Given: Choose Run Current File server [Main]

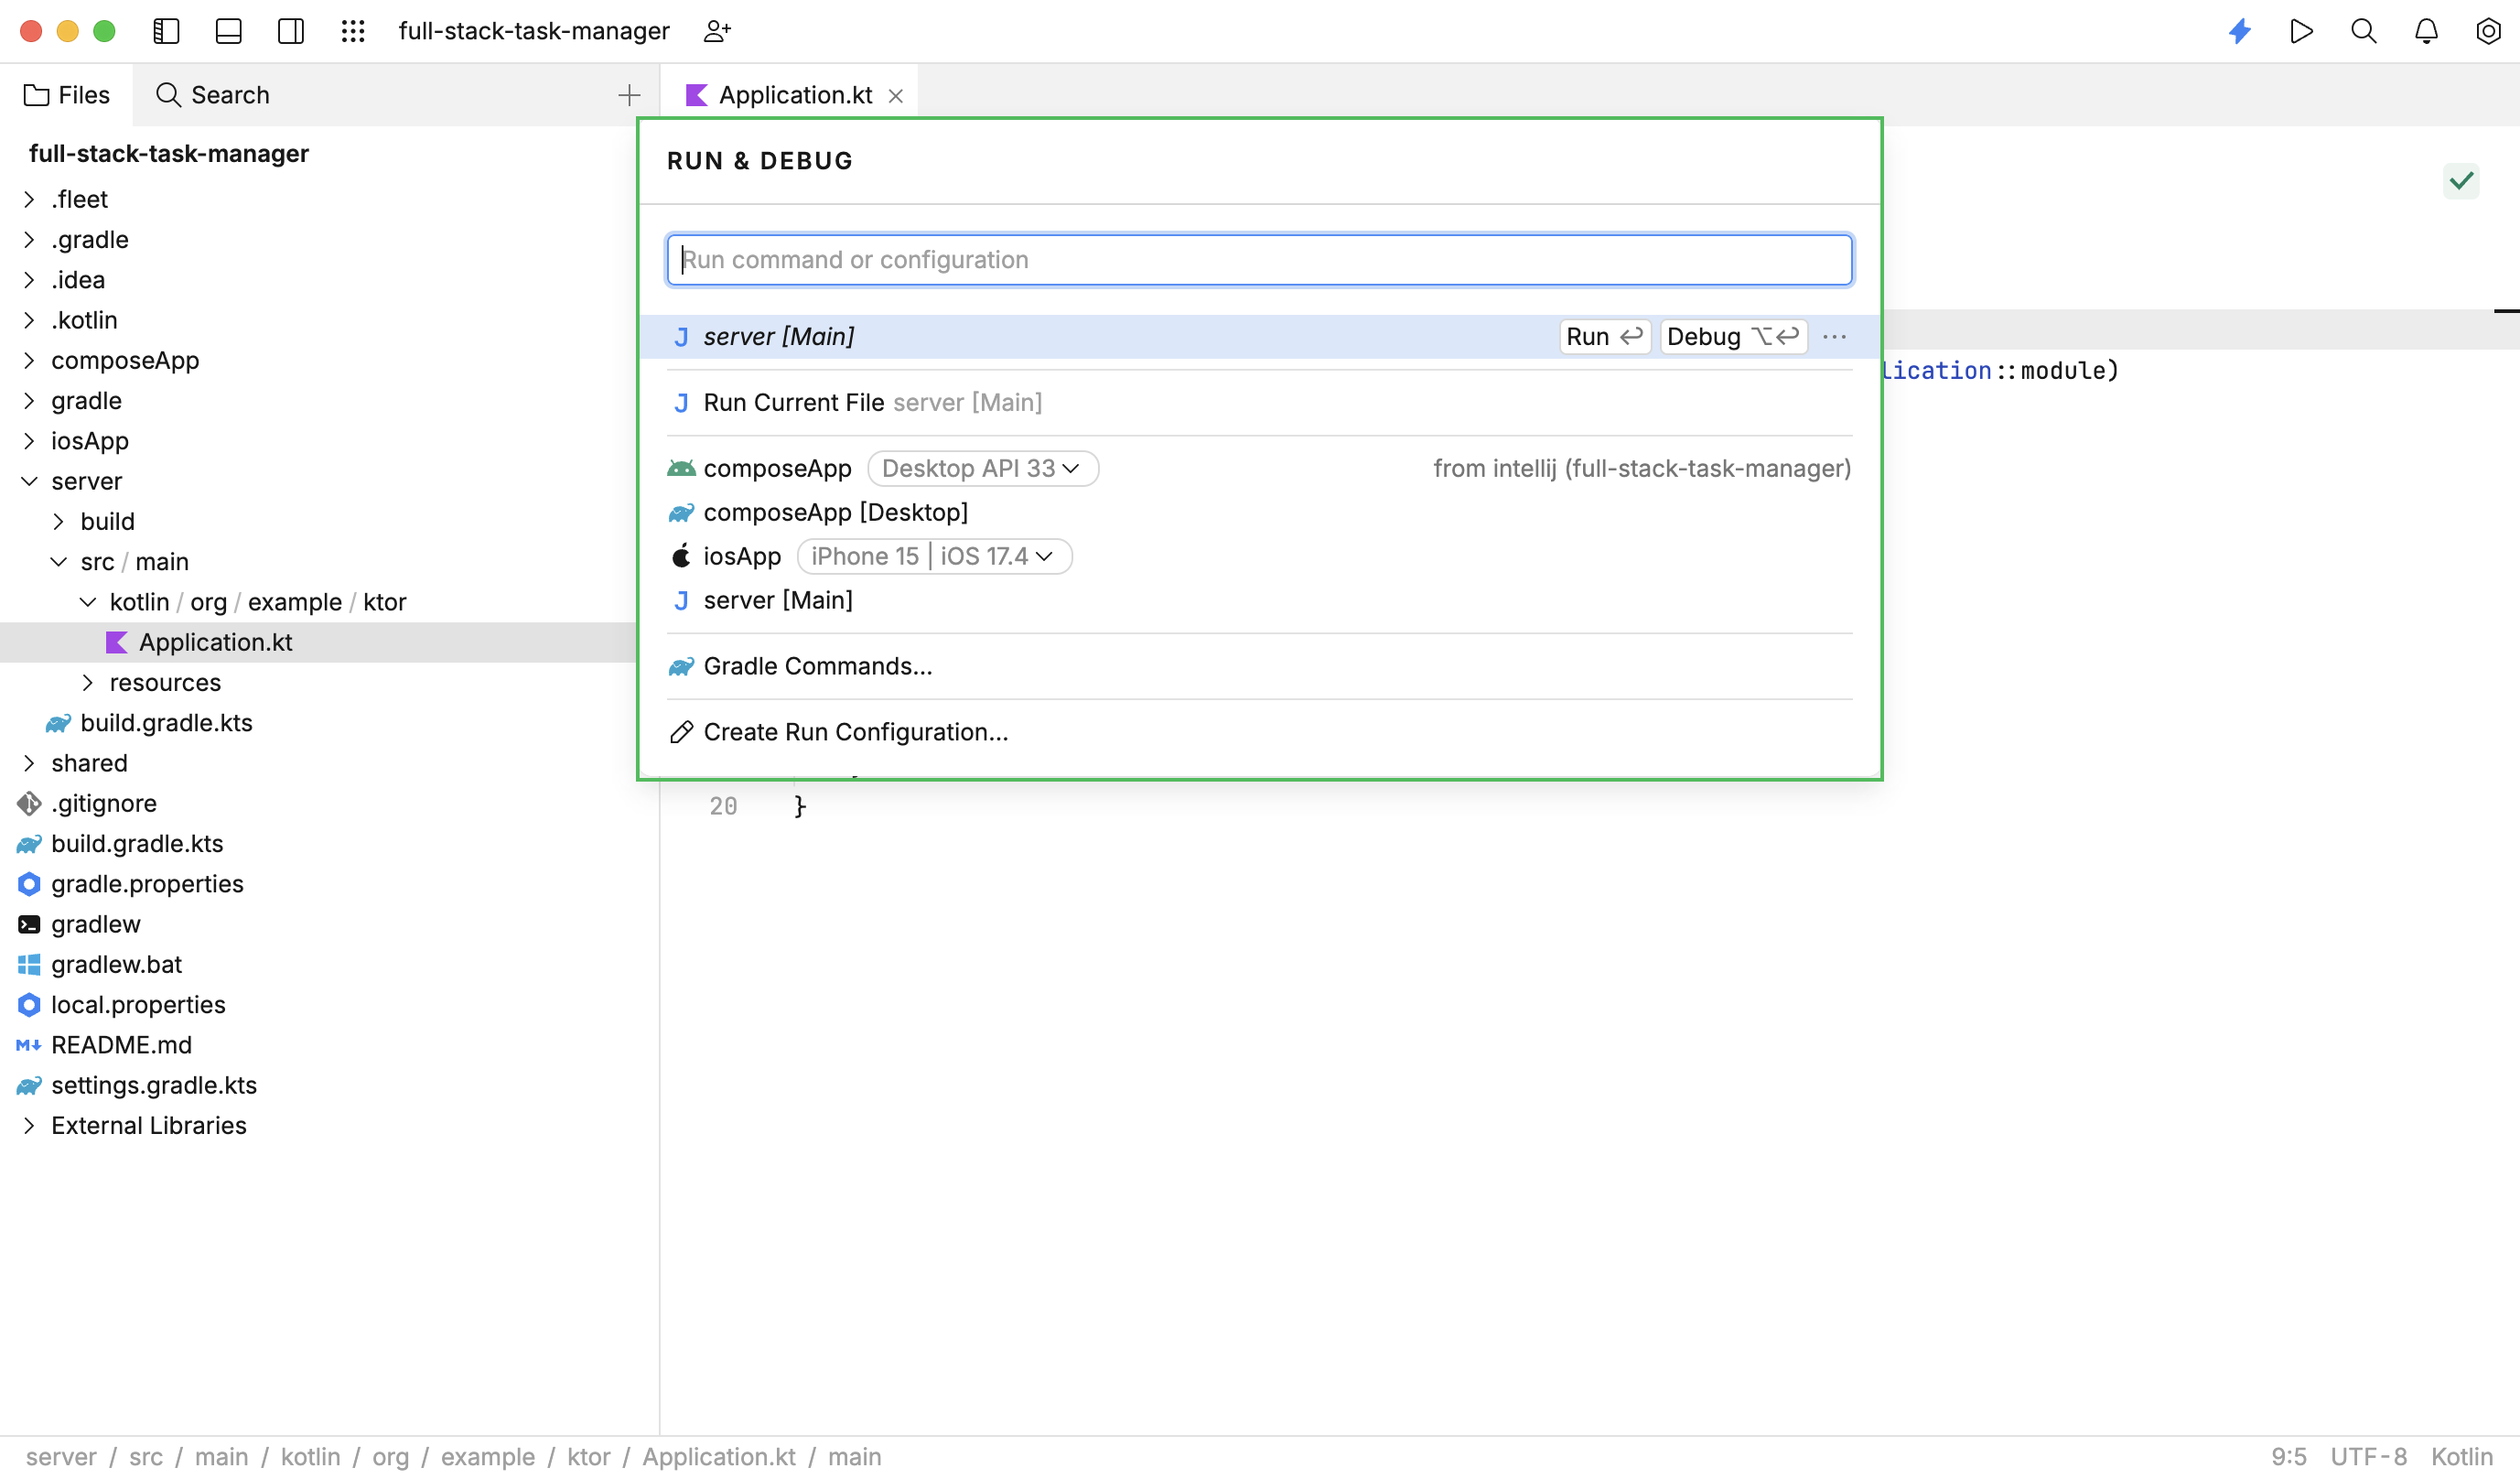Looking at the screenshot, I should pos(1260,403).
